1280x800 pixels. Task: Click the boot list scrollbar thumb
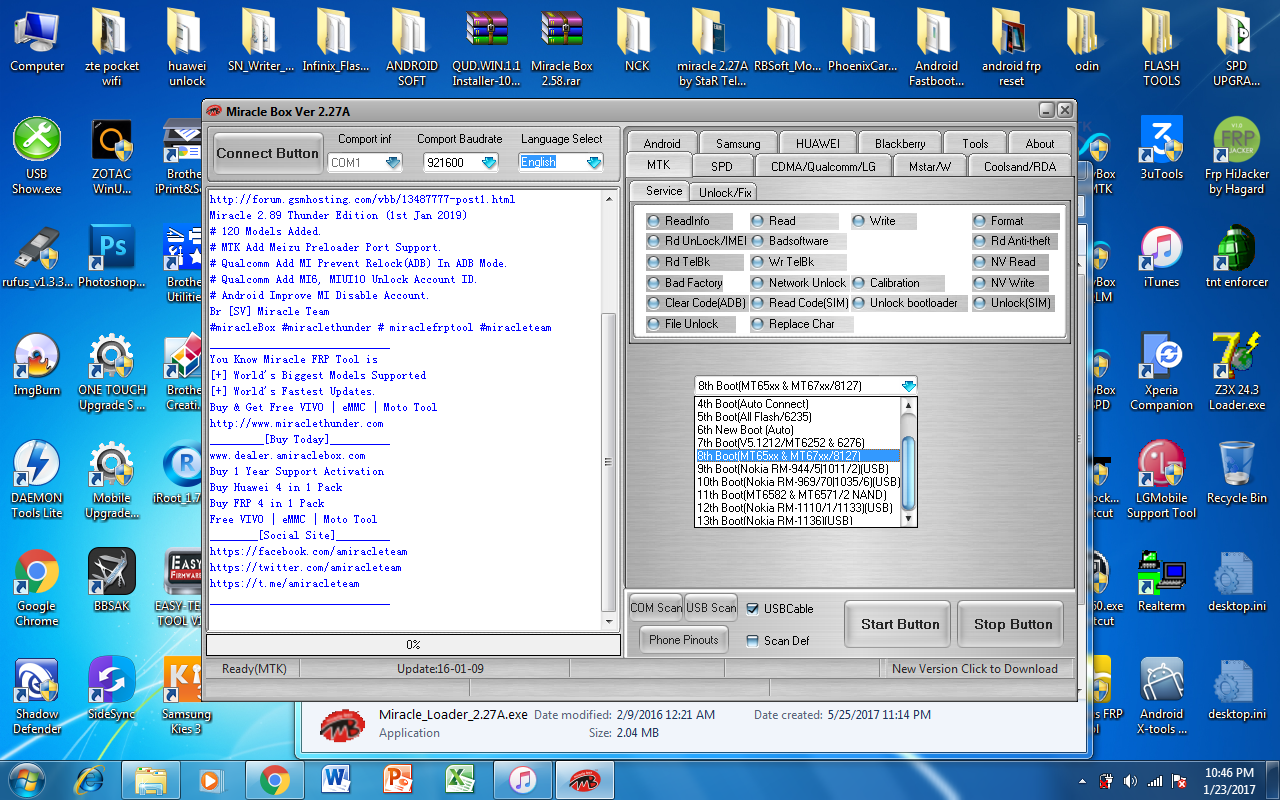click(908, 473)
